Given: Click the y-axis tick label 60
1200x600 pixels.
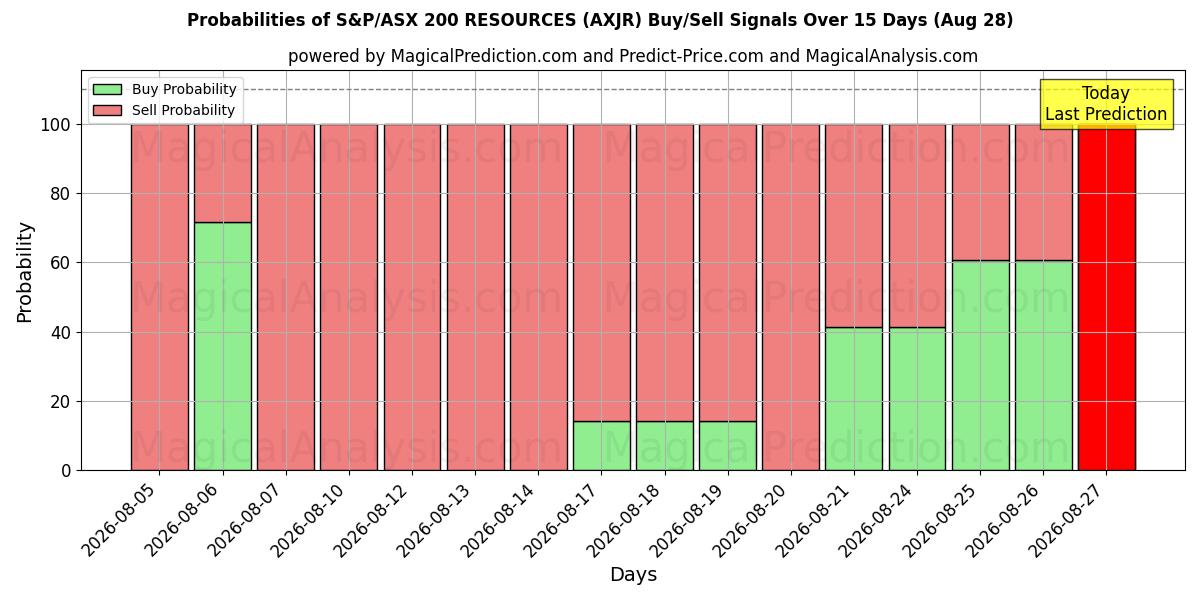Looking at the screenshot, I should click(61, 263).
